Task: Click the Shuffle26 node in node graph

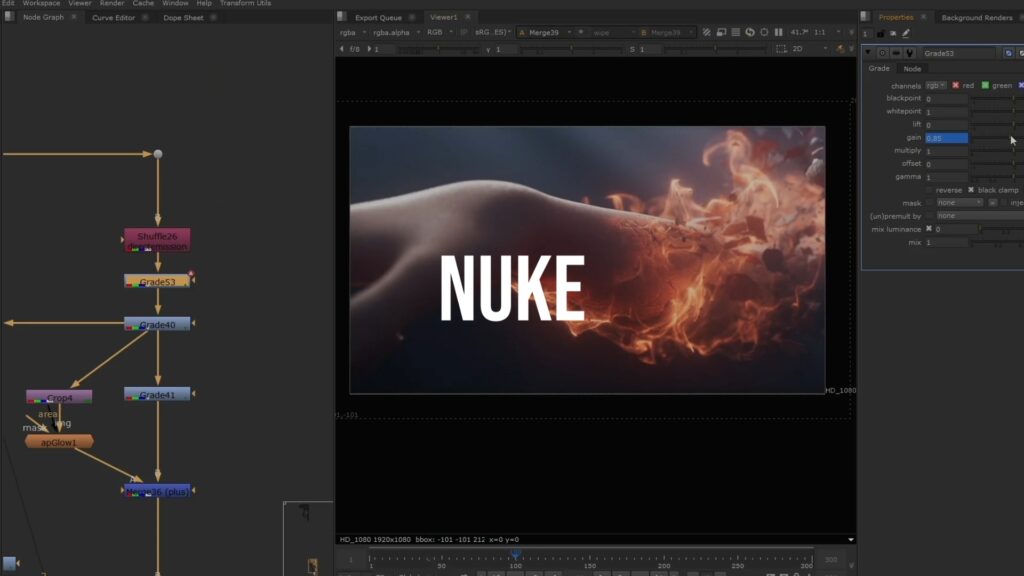Action: point(157,240)
